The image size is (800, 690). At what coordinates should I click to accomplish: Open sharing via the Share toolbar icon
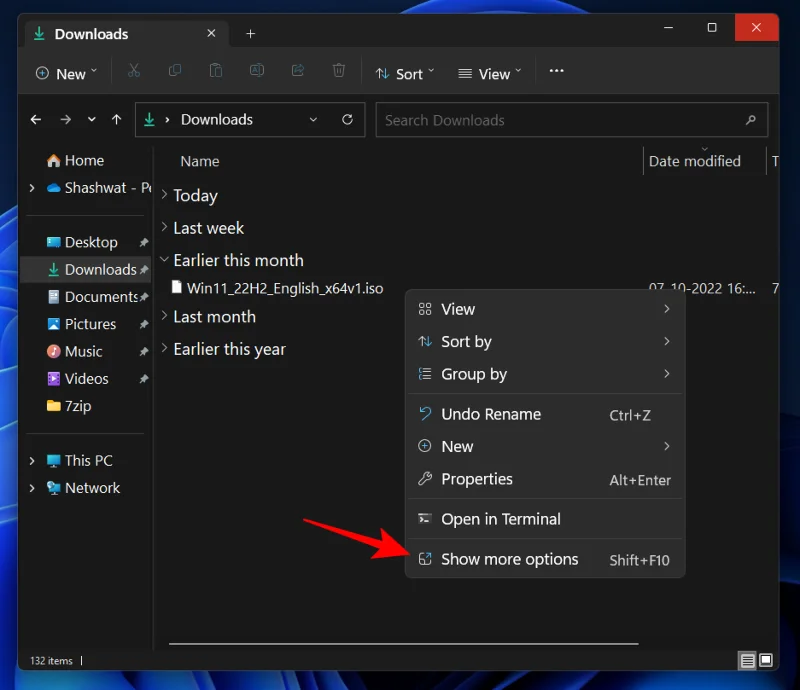click(297, 71)
